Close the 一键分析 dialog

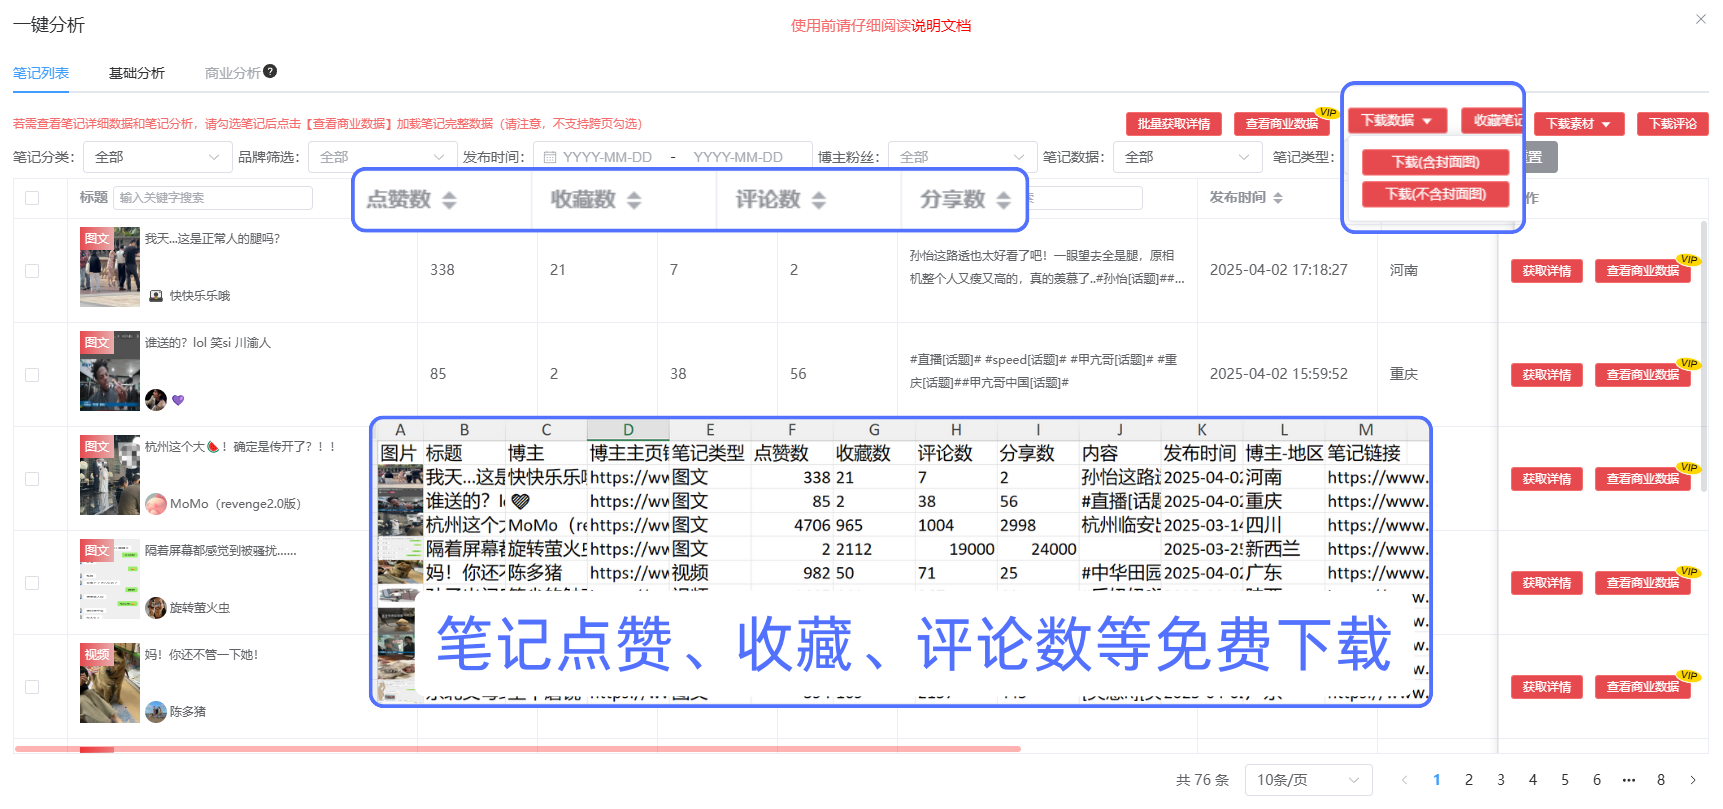pos(1700,19)
